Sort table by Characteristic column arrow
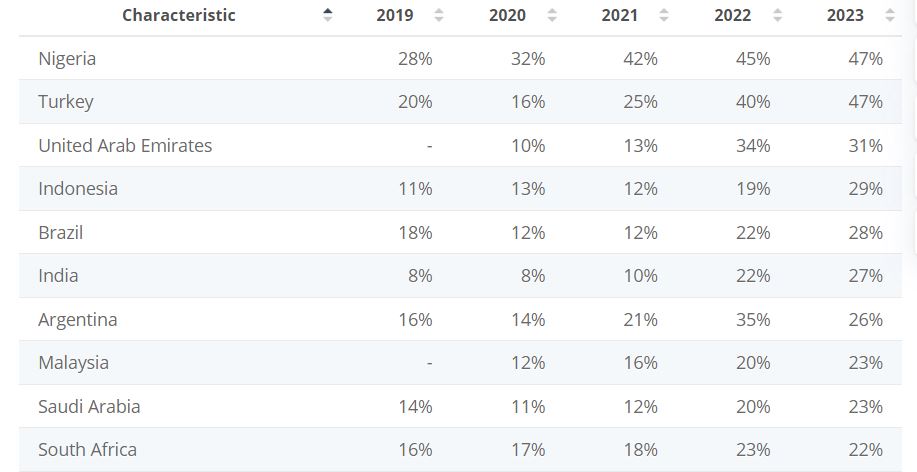Screen dimensions: 917x472 (x=327, y=15)
